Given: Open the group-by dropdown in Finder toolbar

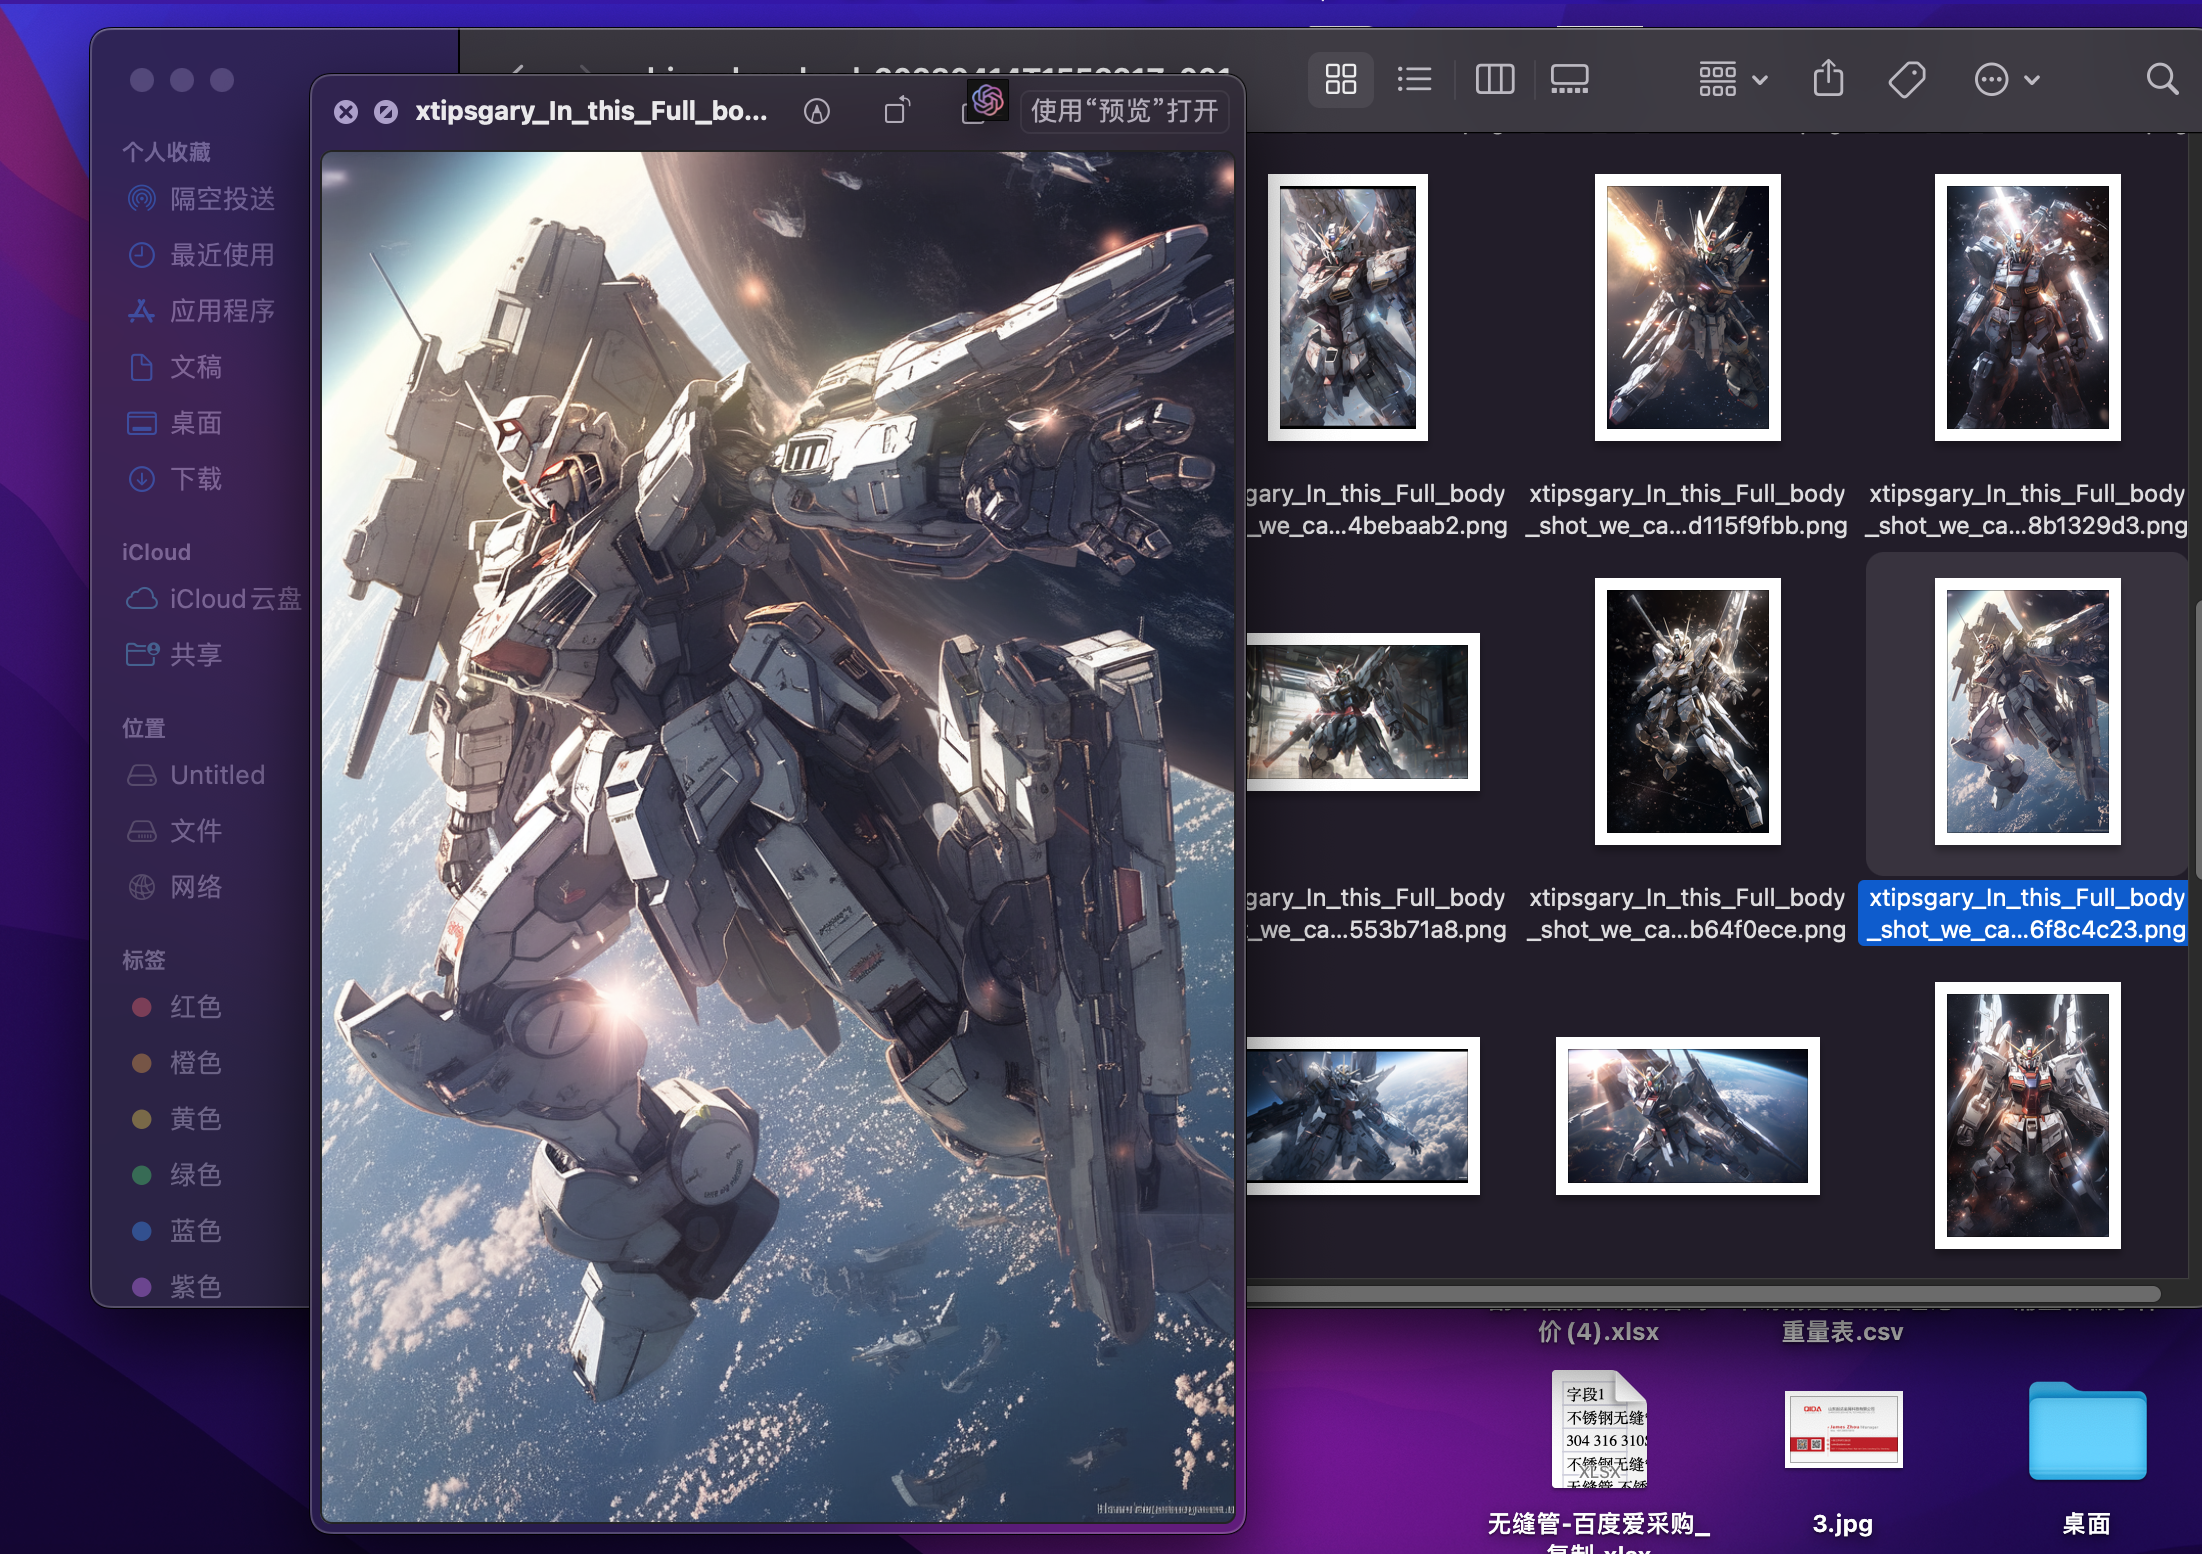Looking at the screenshot, I should pyautogui.click(x=1733, y=79).
